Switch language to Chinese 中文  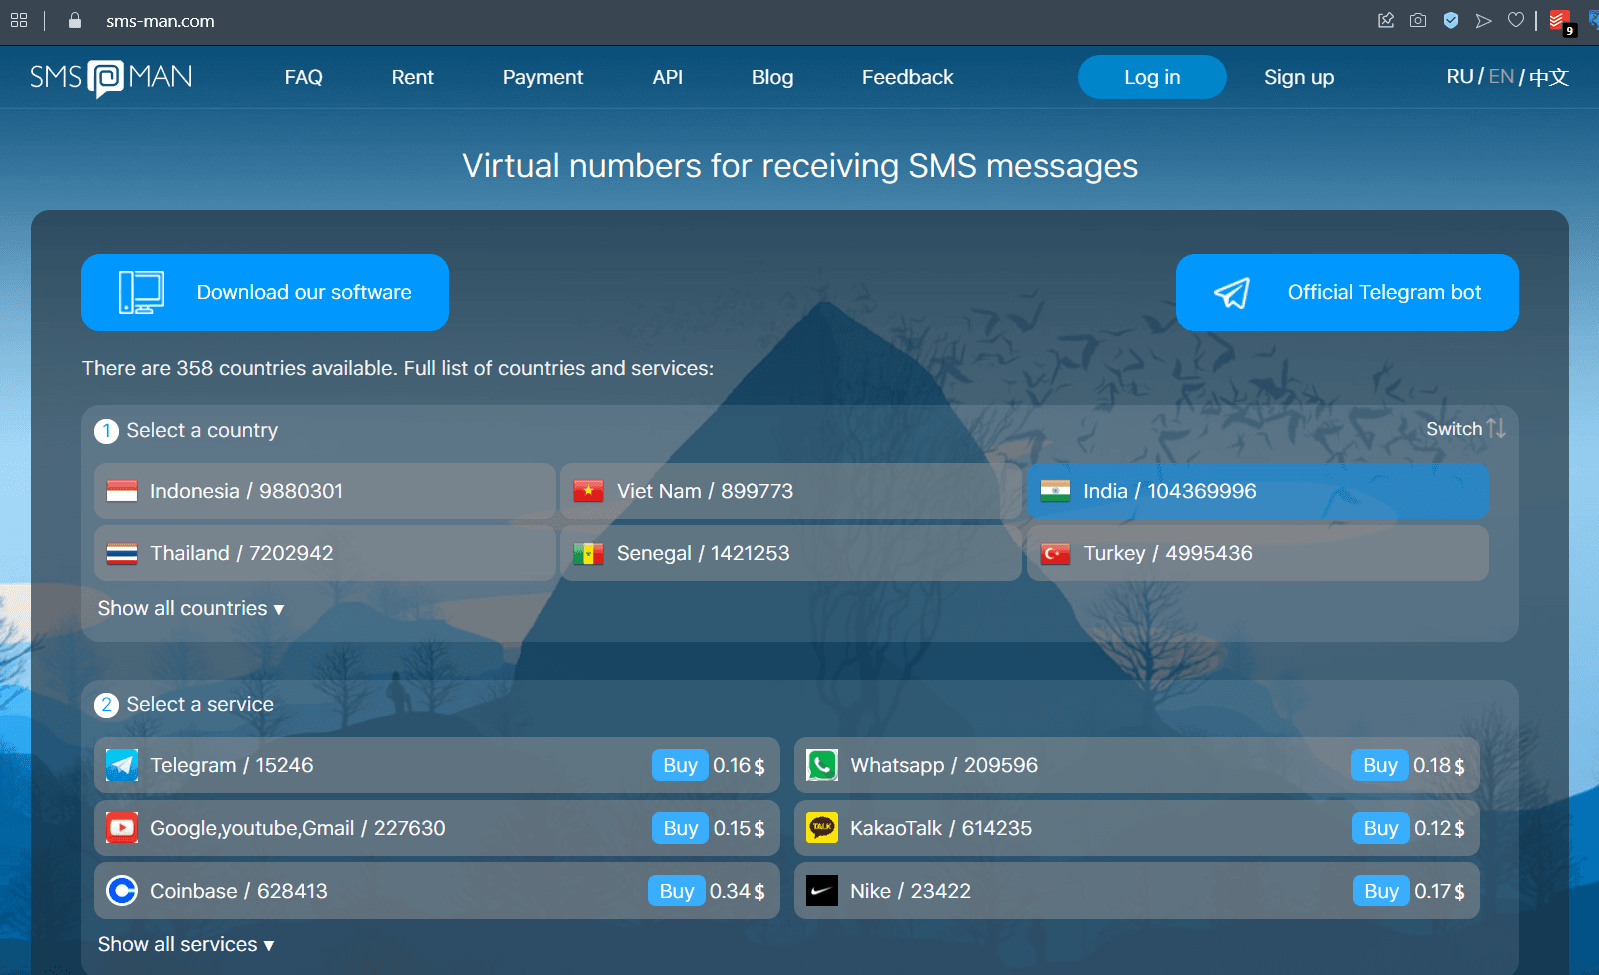click(1549, 77)
